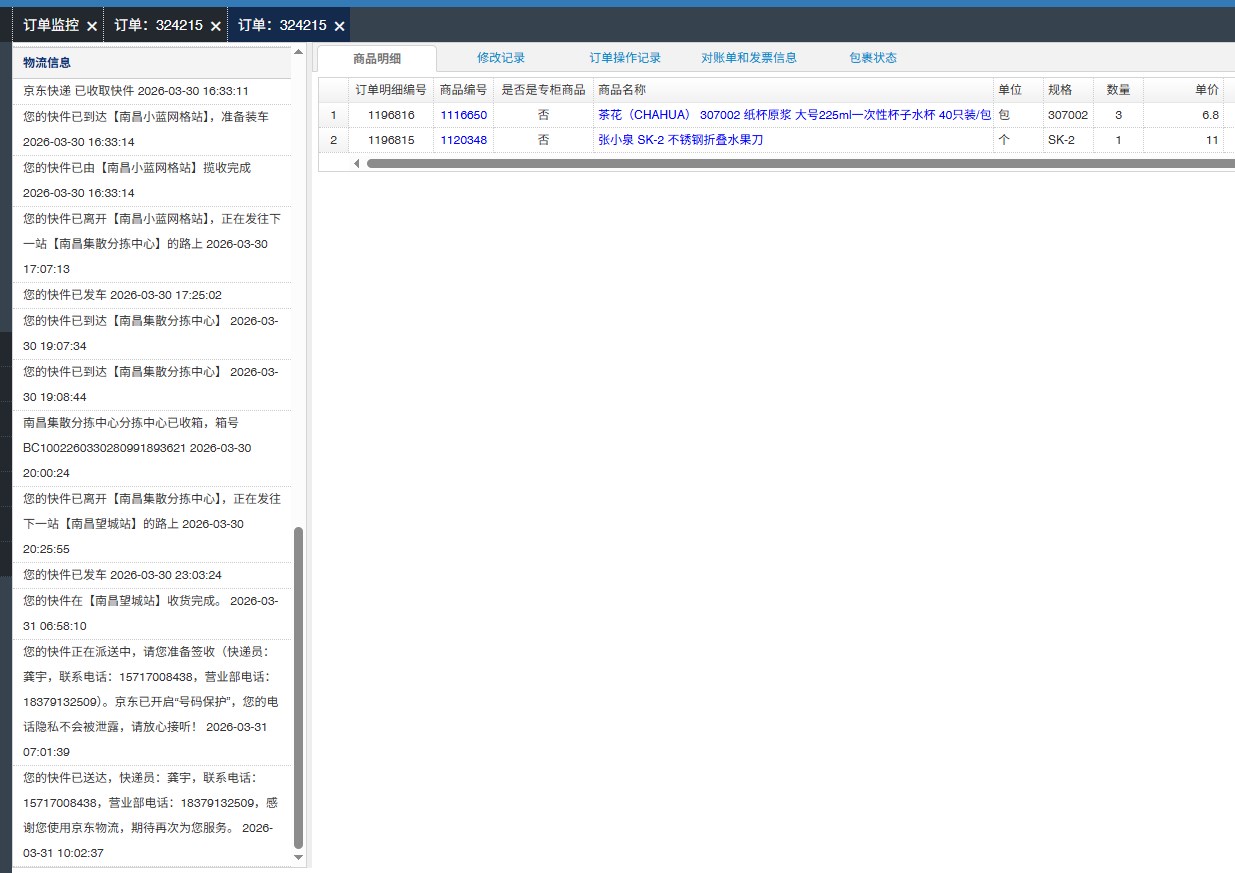Click the 商品名称 column header
This screenshot has width=1235, height=873.
622,90
